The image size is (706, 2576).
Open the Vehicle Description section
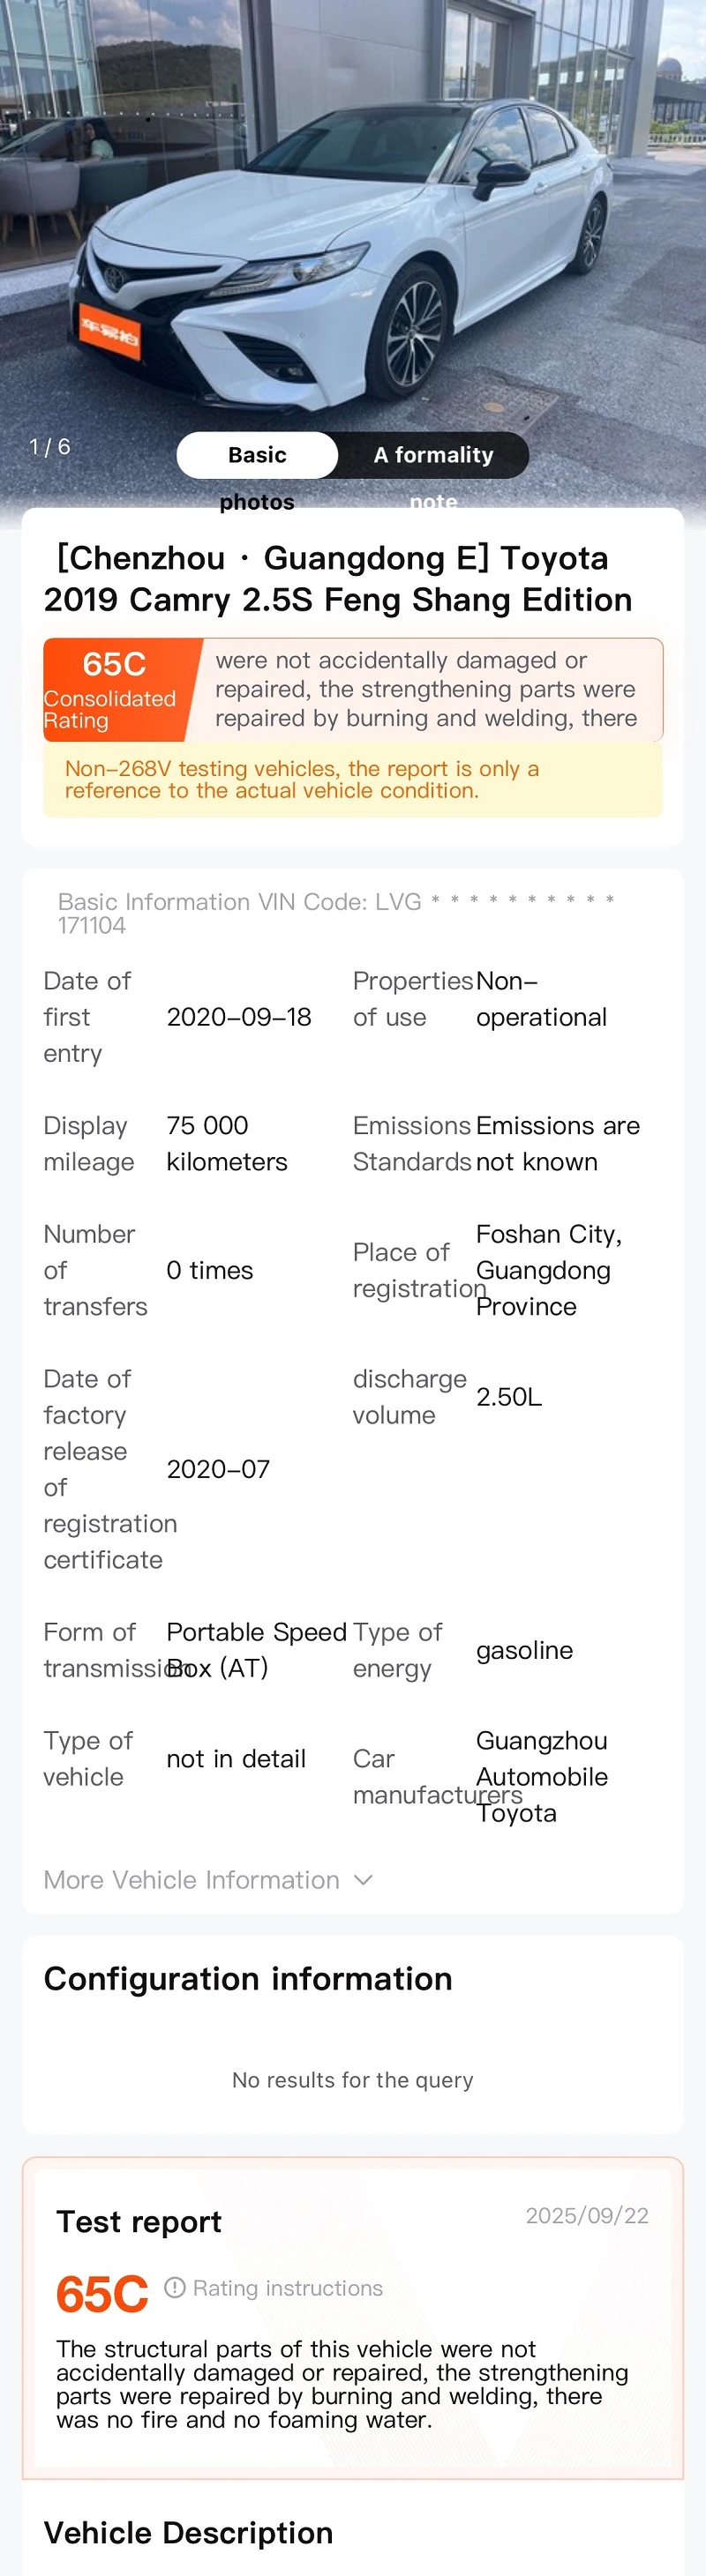pos(188,2533)
